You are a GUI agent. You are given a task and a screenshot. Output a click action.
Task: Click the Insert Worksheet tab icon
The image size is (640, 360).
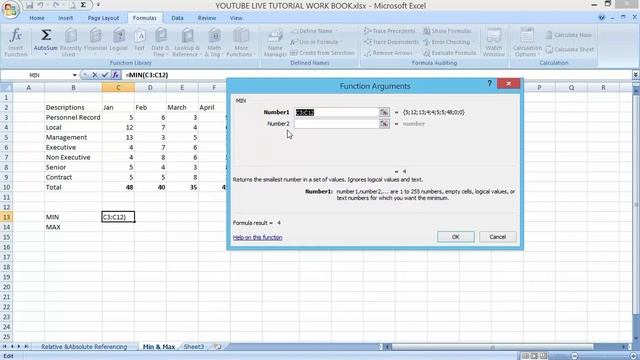point(218,347)
